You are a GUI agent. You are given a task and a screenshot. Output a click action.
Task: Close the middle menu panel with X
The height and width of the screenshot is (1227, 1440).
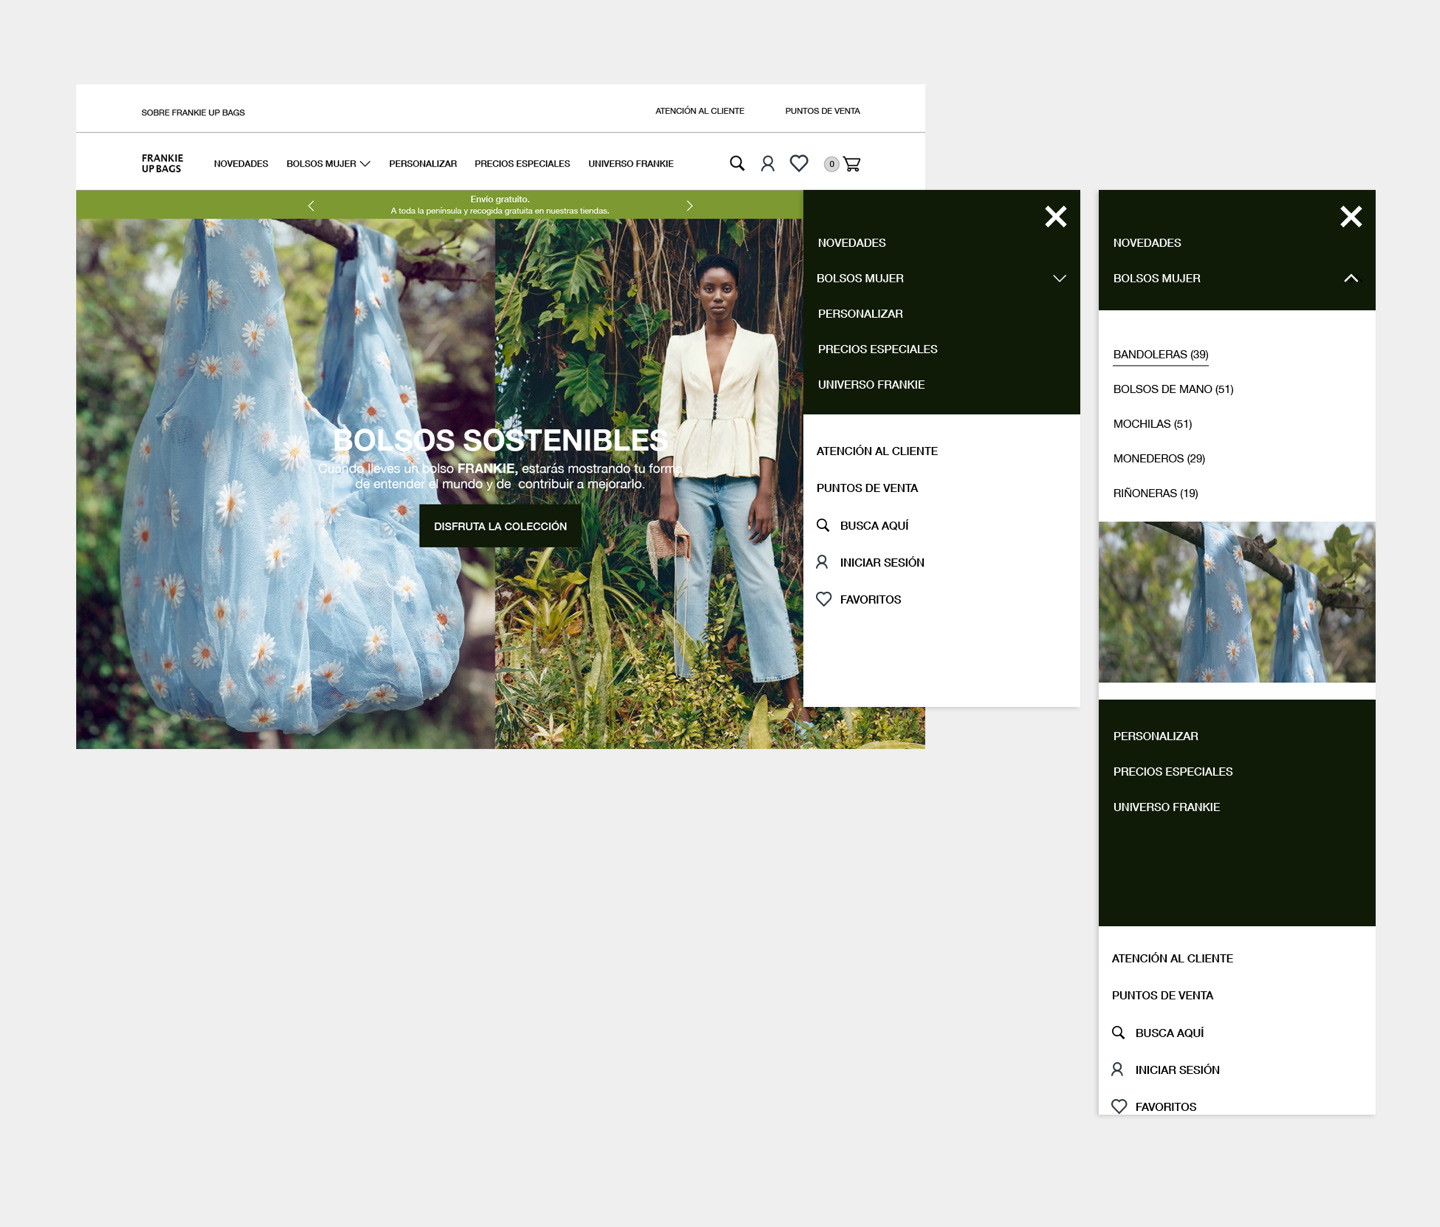click(x=1056, y=217)
